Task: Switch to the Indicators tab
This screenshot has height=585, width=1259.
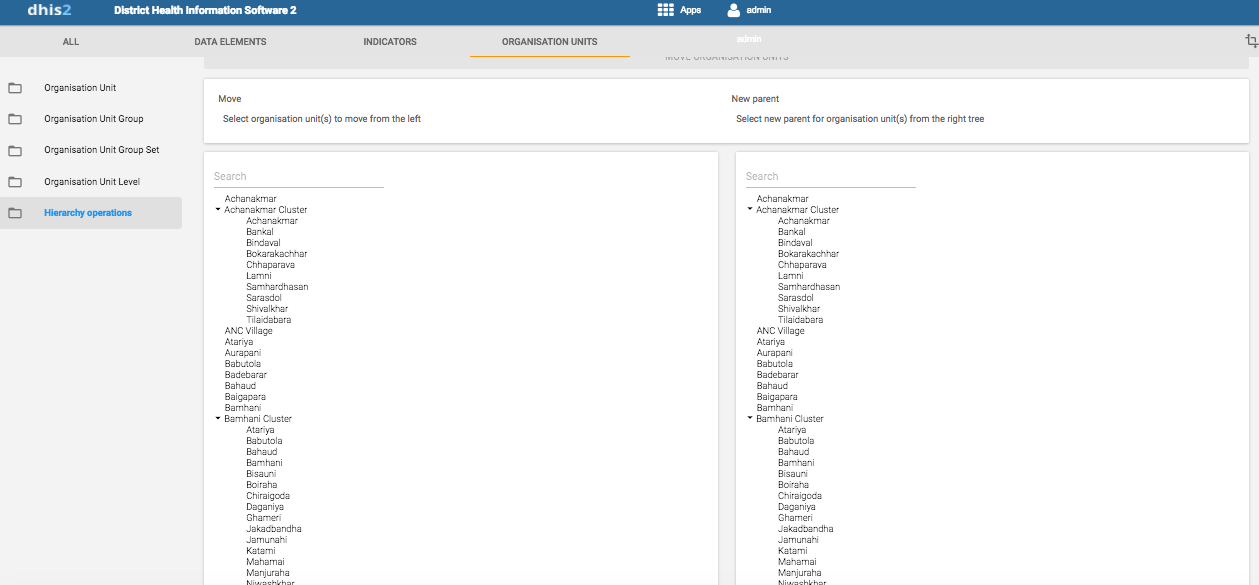Action: [x=390, y=42]
